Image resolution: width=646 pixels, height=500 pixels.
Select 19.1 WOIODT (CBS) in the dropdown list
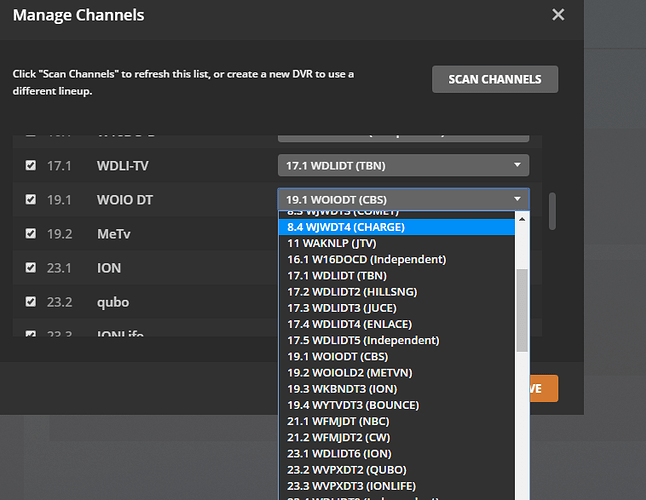click(397, 357)
